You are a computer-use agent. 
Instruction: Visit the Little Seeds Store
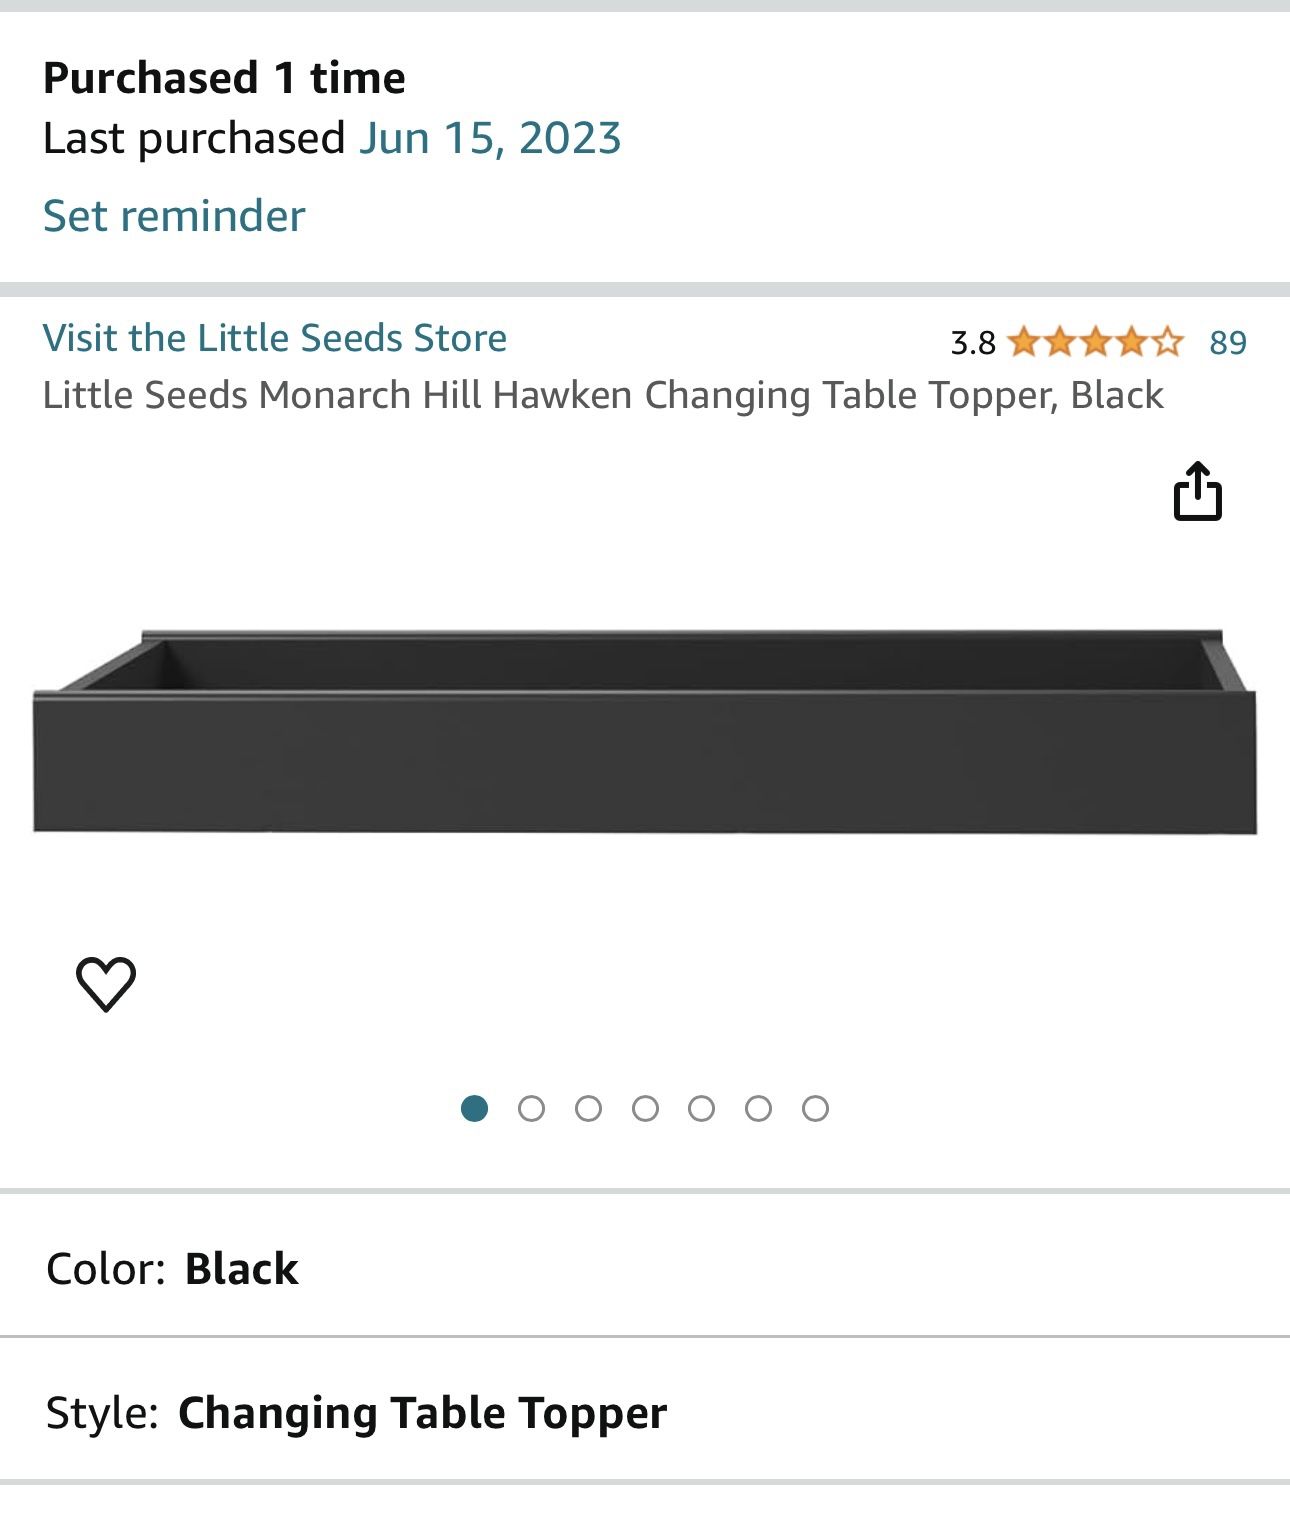tap(275, 337)
